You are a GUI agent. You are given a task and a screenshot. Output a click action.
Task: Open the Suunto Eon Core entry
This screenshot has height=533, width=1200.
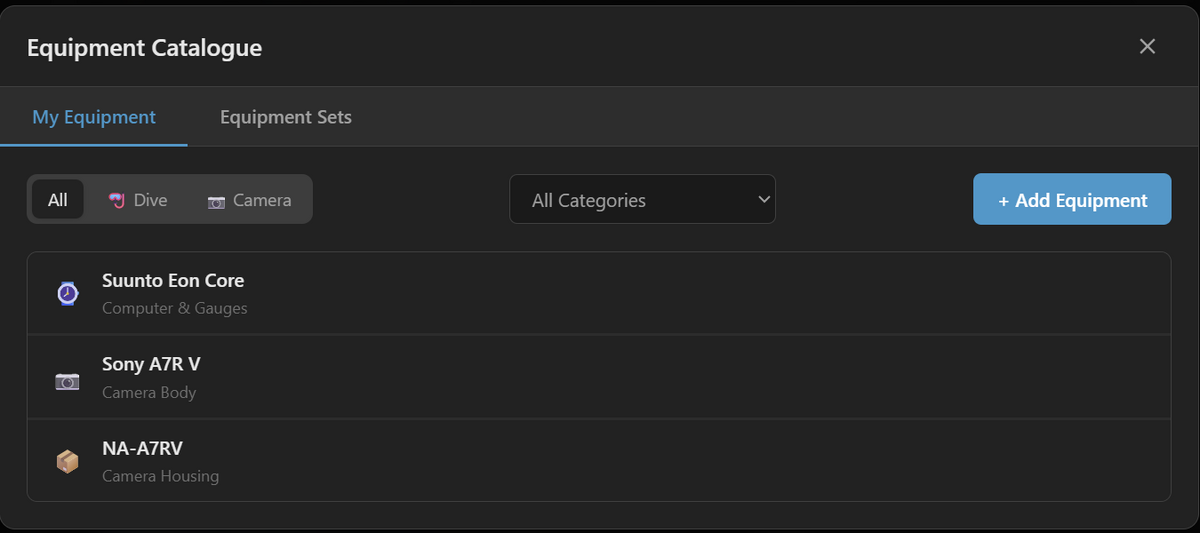click(x=173, y=281)
